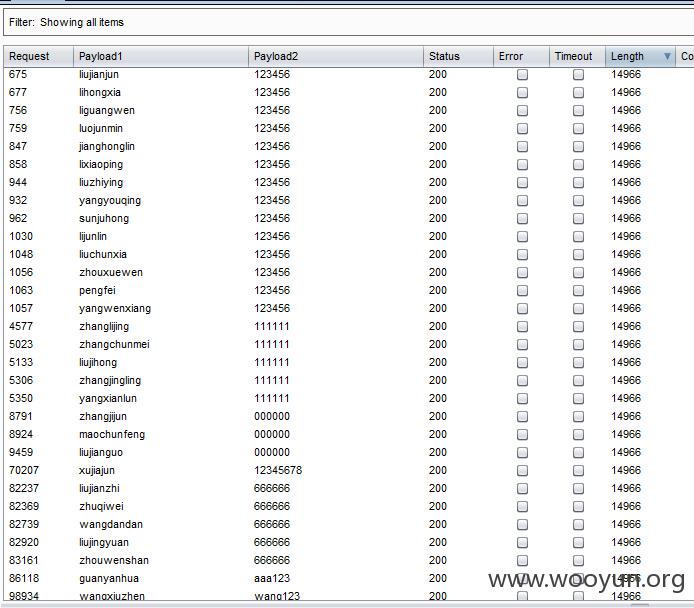Tick the Timeout checkbox for zhouwenshan
This screenshot has width=694, height=608.
pyautogui.click(x=578, y=560)
